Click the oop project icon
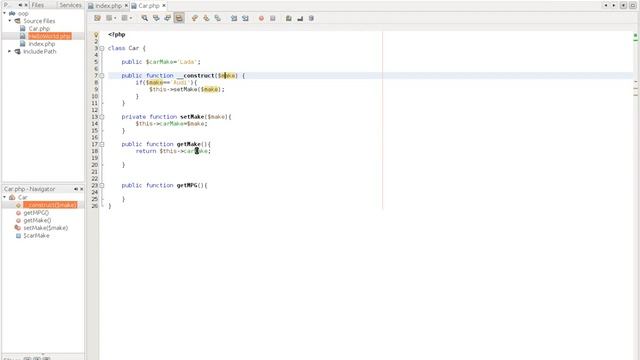Image resolution: width=640 pixels, height=360 pixels. (12, 13)
